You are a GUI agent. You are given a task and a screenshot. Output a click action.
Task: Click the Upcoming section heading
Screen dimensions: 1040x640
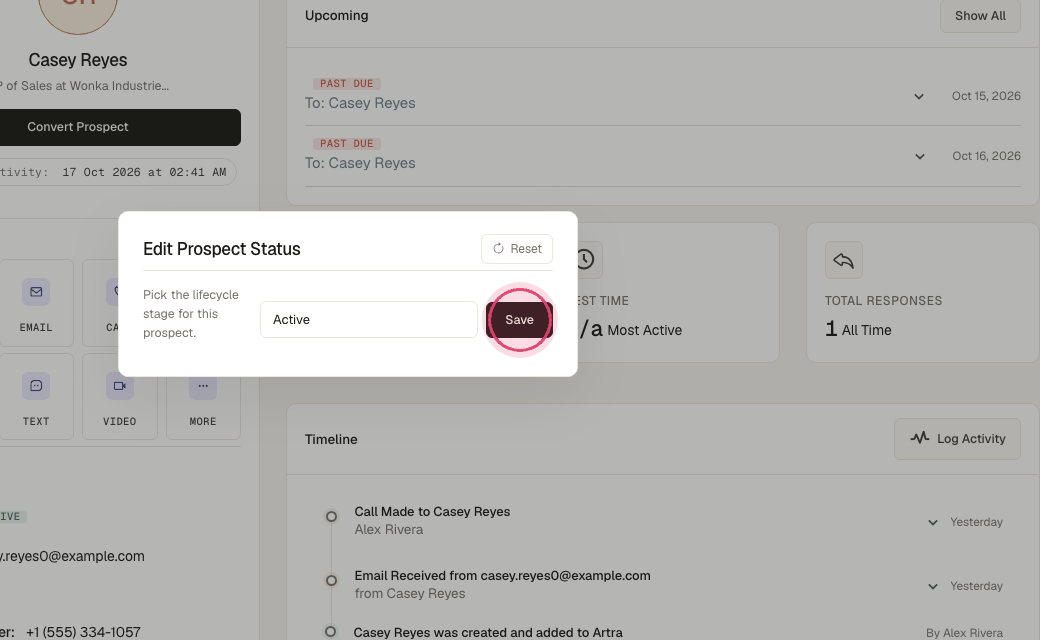tap(336, 15)
